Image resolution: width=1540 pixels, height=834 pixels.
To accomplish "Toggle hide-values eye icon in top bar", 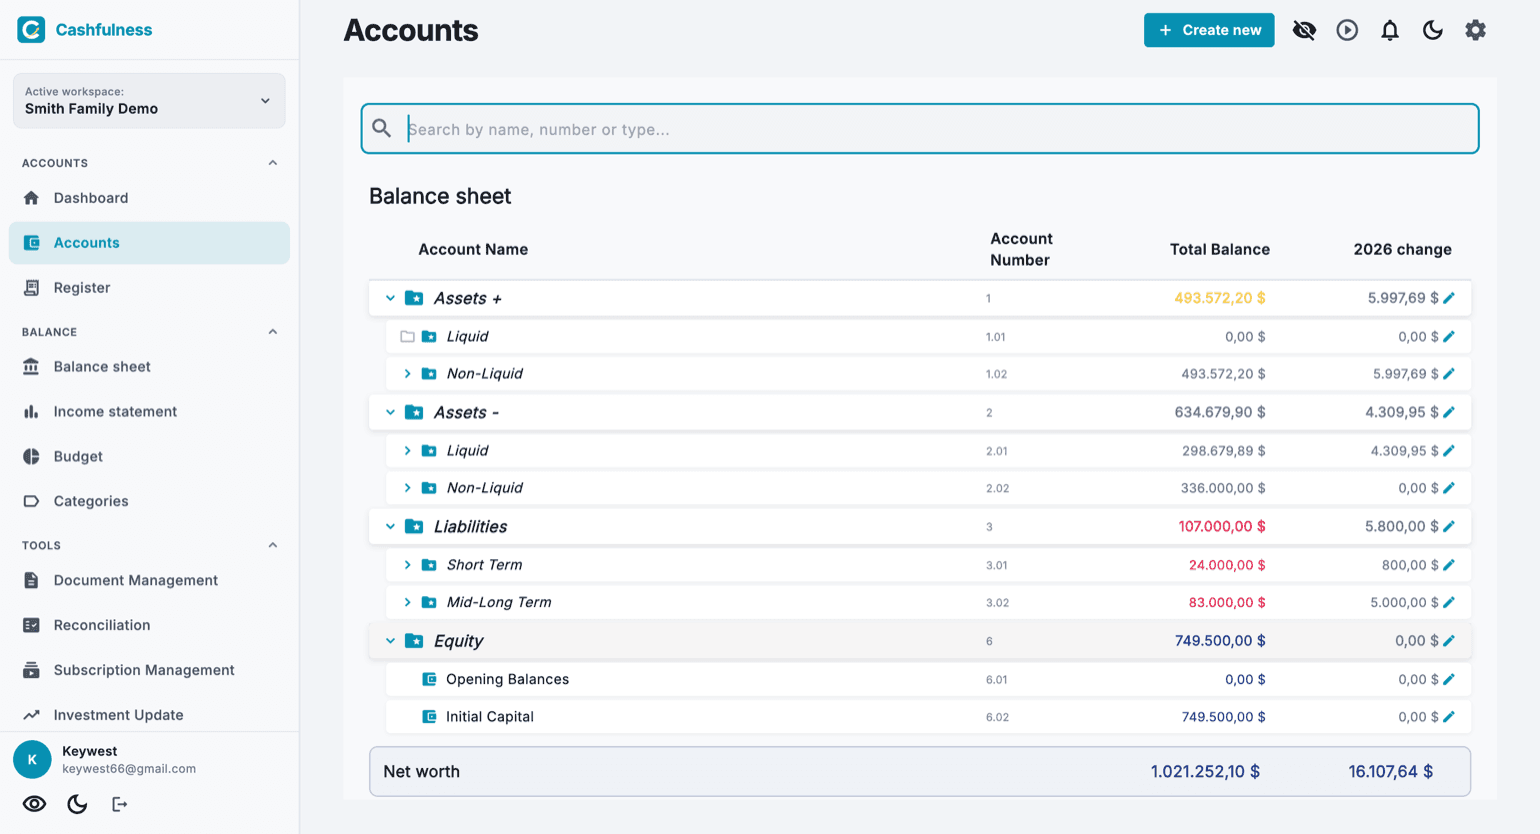I will 1304,30.
